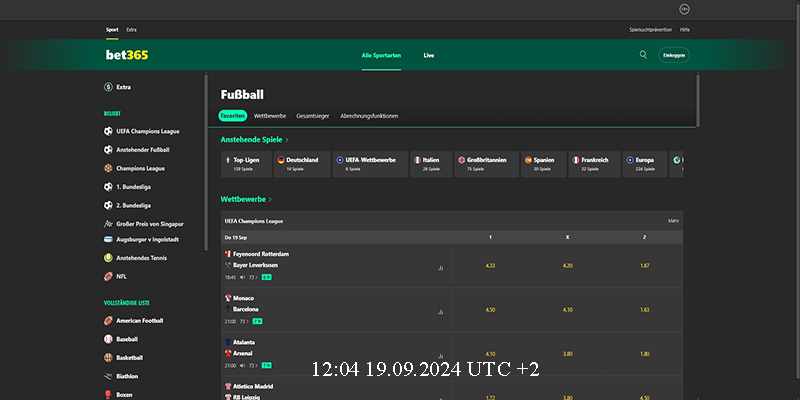
Task: Click the Spanien flag icon
Action: coord(529,160)
